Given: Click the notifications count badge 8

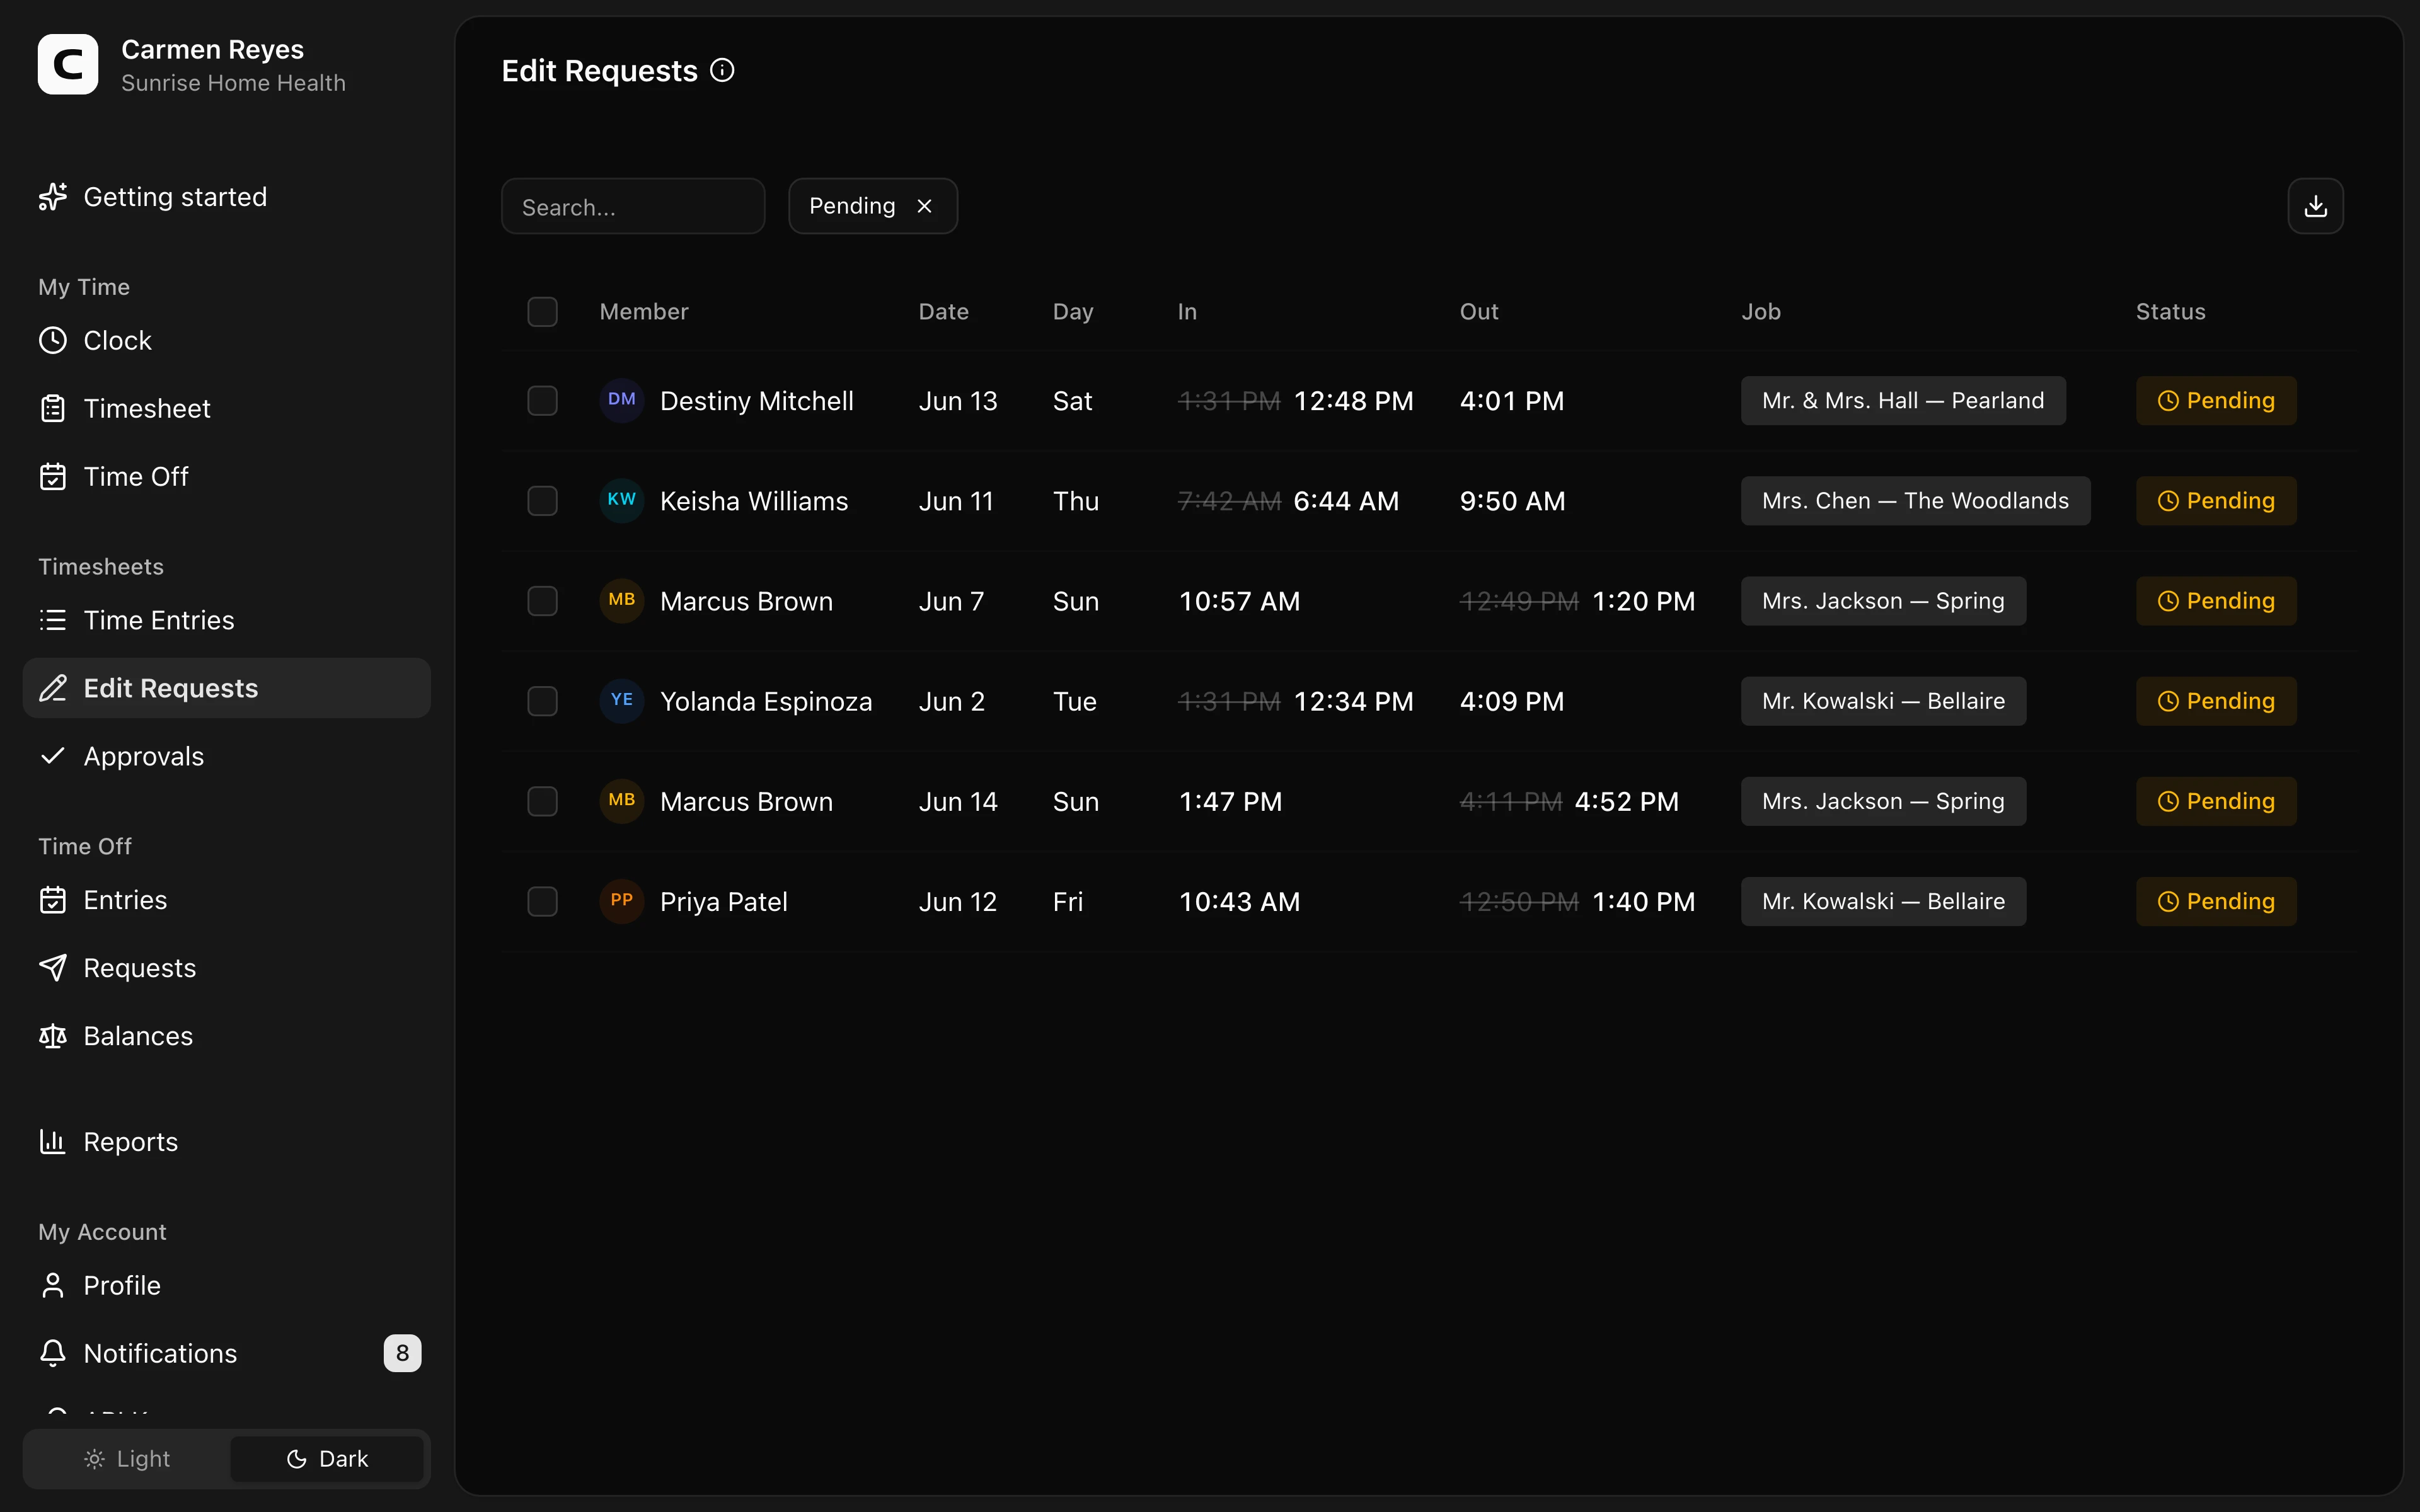Looking at the screenshot, I should point(402,1354).
